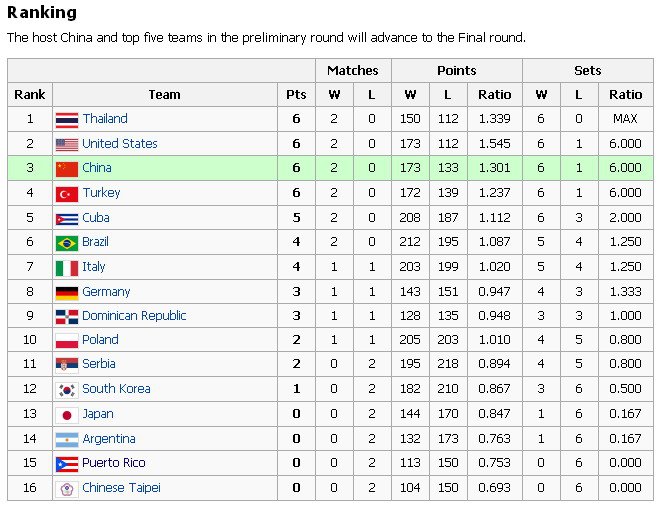Follow the Italy team link
The width and height of the screenshot is (664, 510).
tap(94, 267)
